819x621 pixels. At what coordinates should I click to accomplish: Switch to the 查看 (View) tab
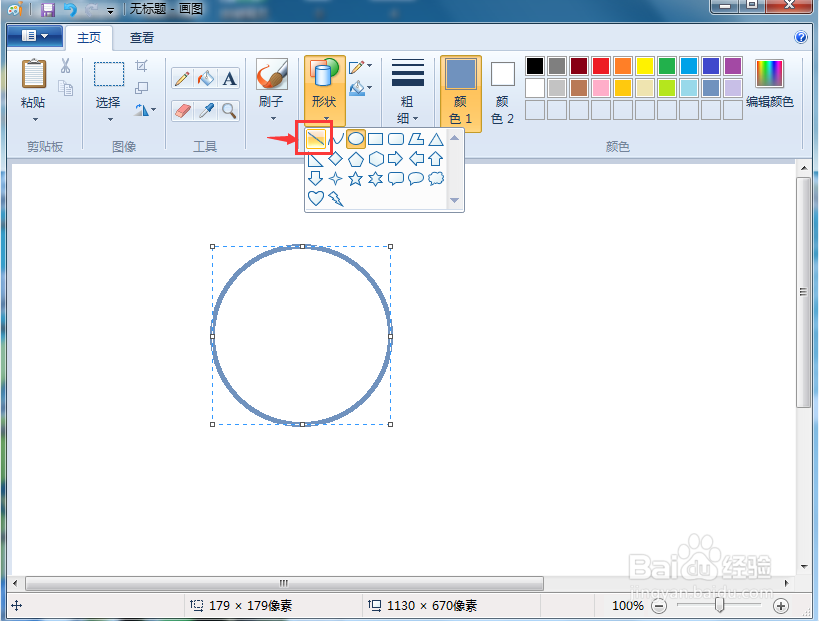(142, 38)
